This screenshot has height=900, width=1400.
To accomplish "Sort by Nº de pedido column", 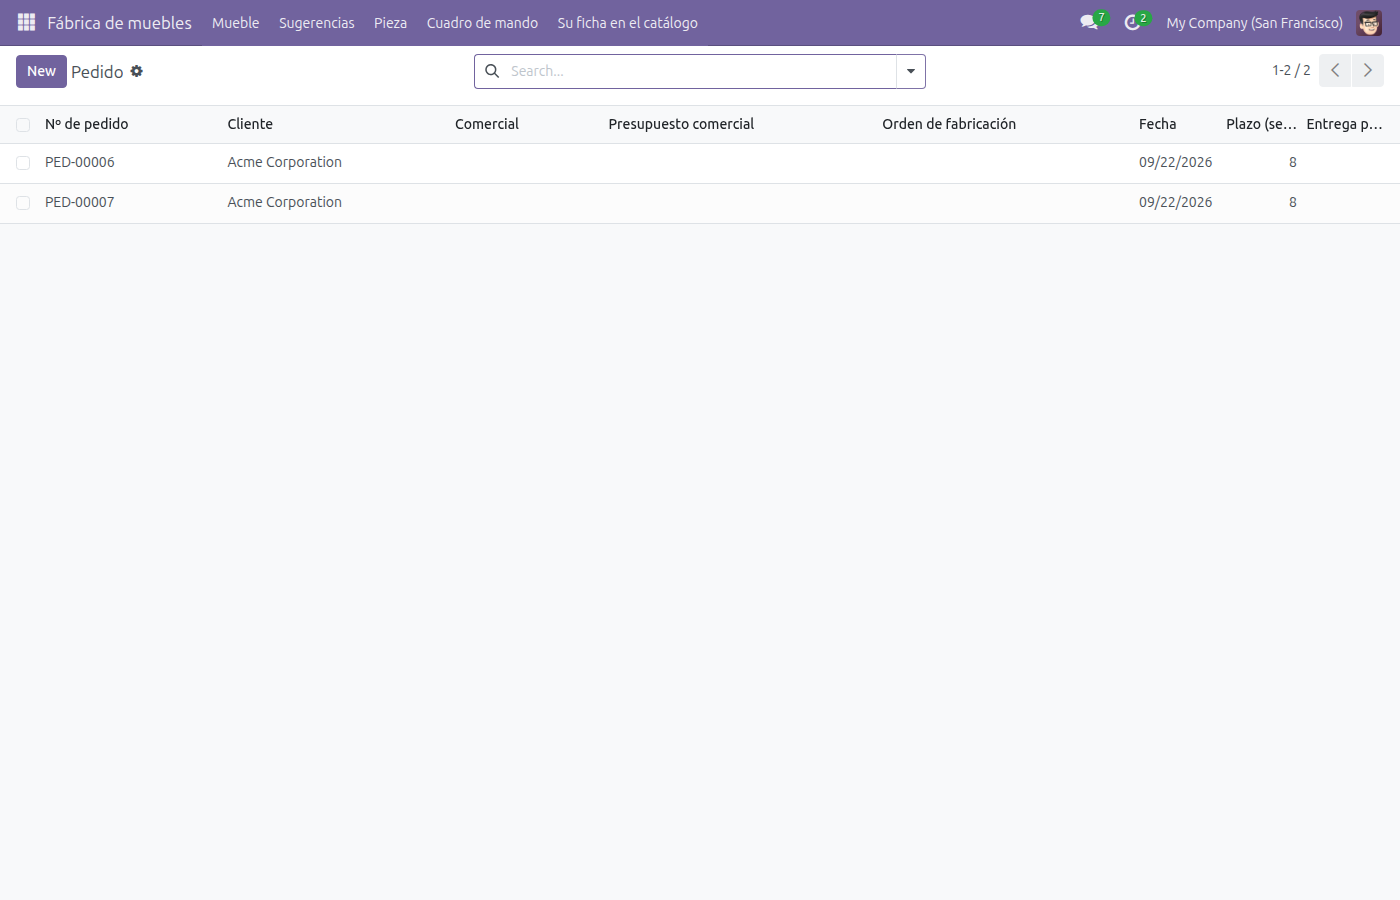I will (x=87, y=124).
